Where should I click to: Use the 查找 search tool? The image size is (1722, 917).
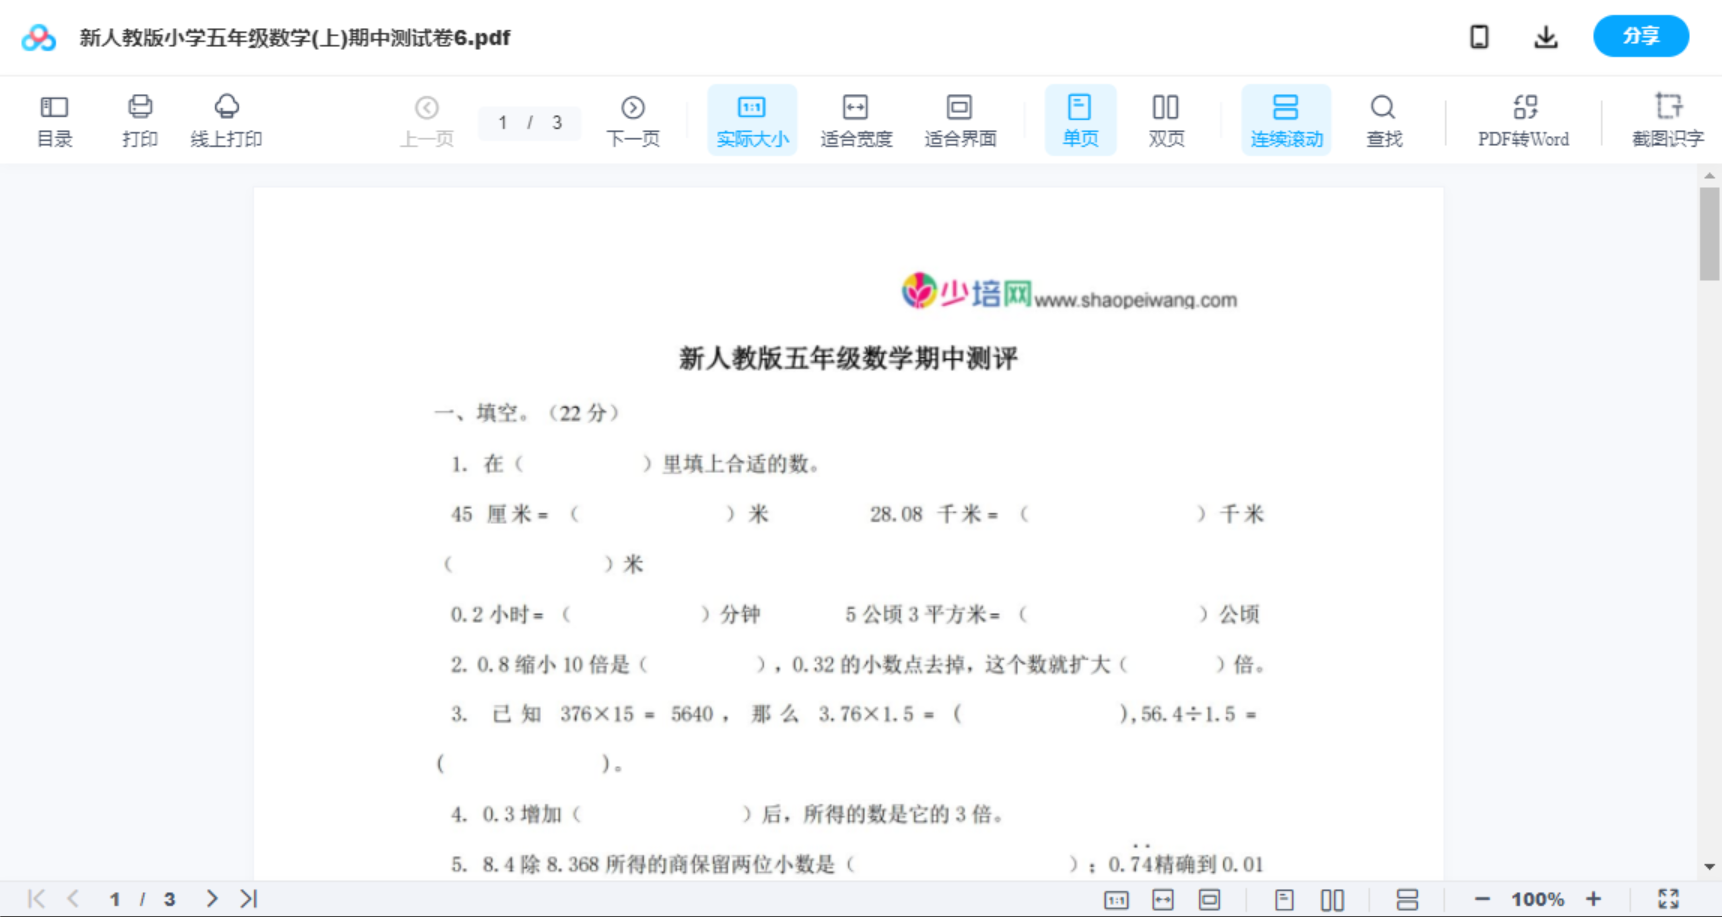[x=1382, y=119]
